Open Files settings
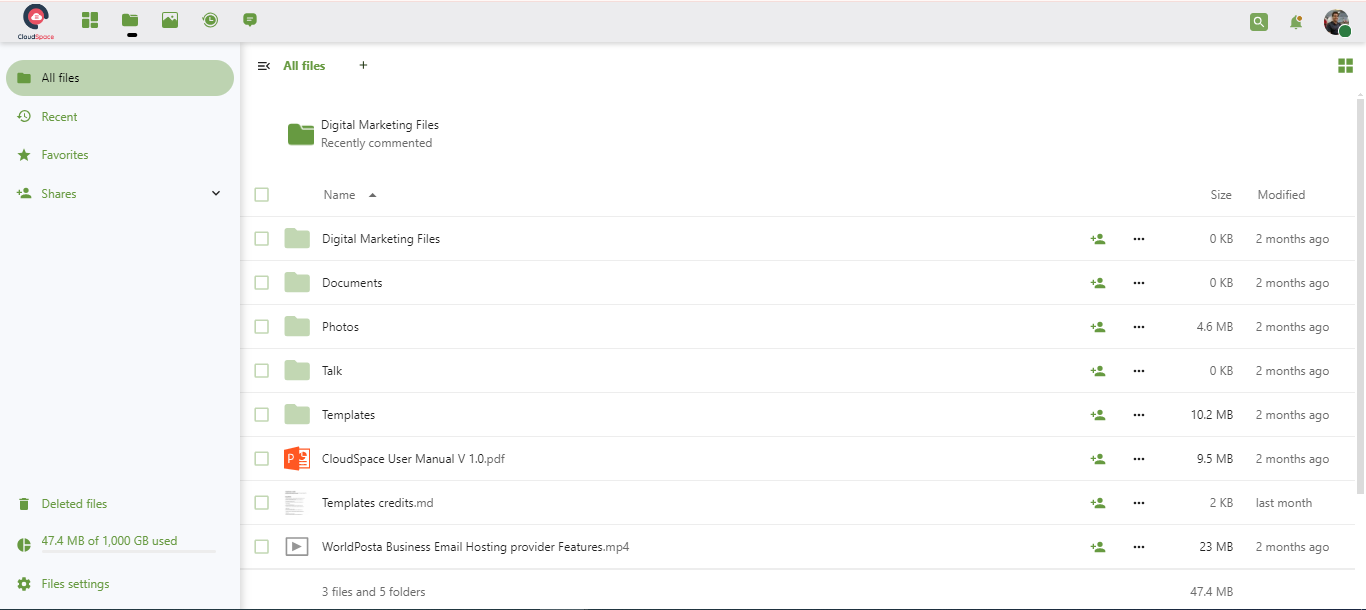 point(75,584)
